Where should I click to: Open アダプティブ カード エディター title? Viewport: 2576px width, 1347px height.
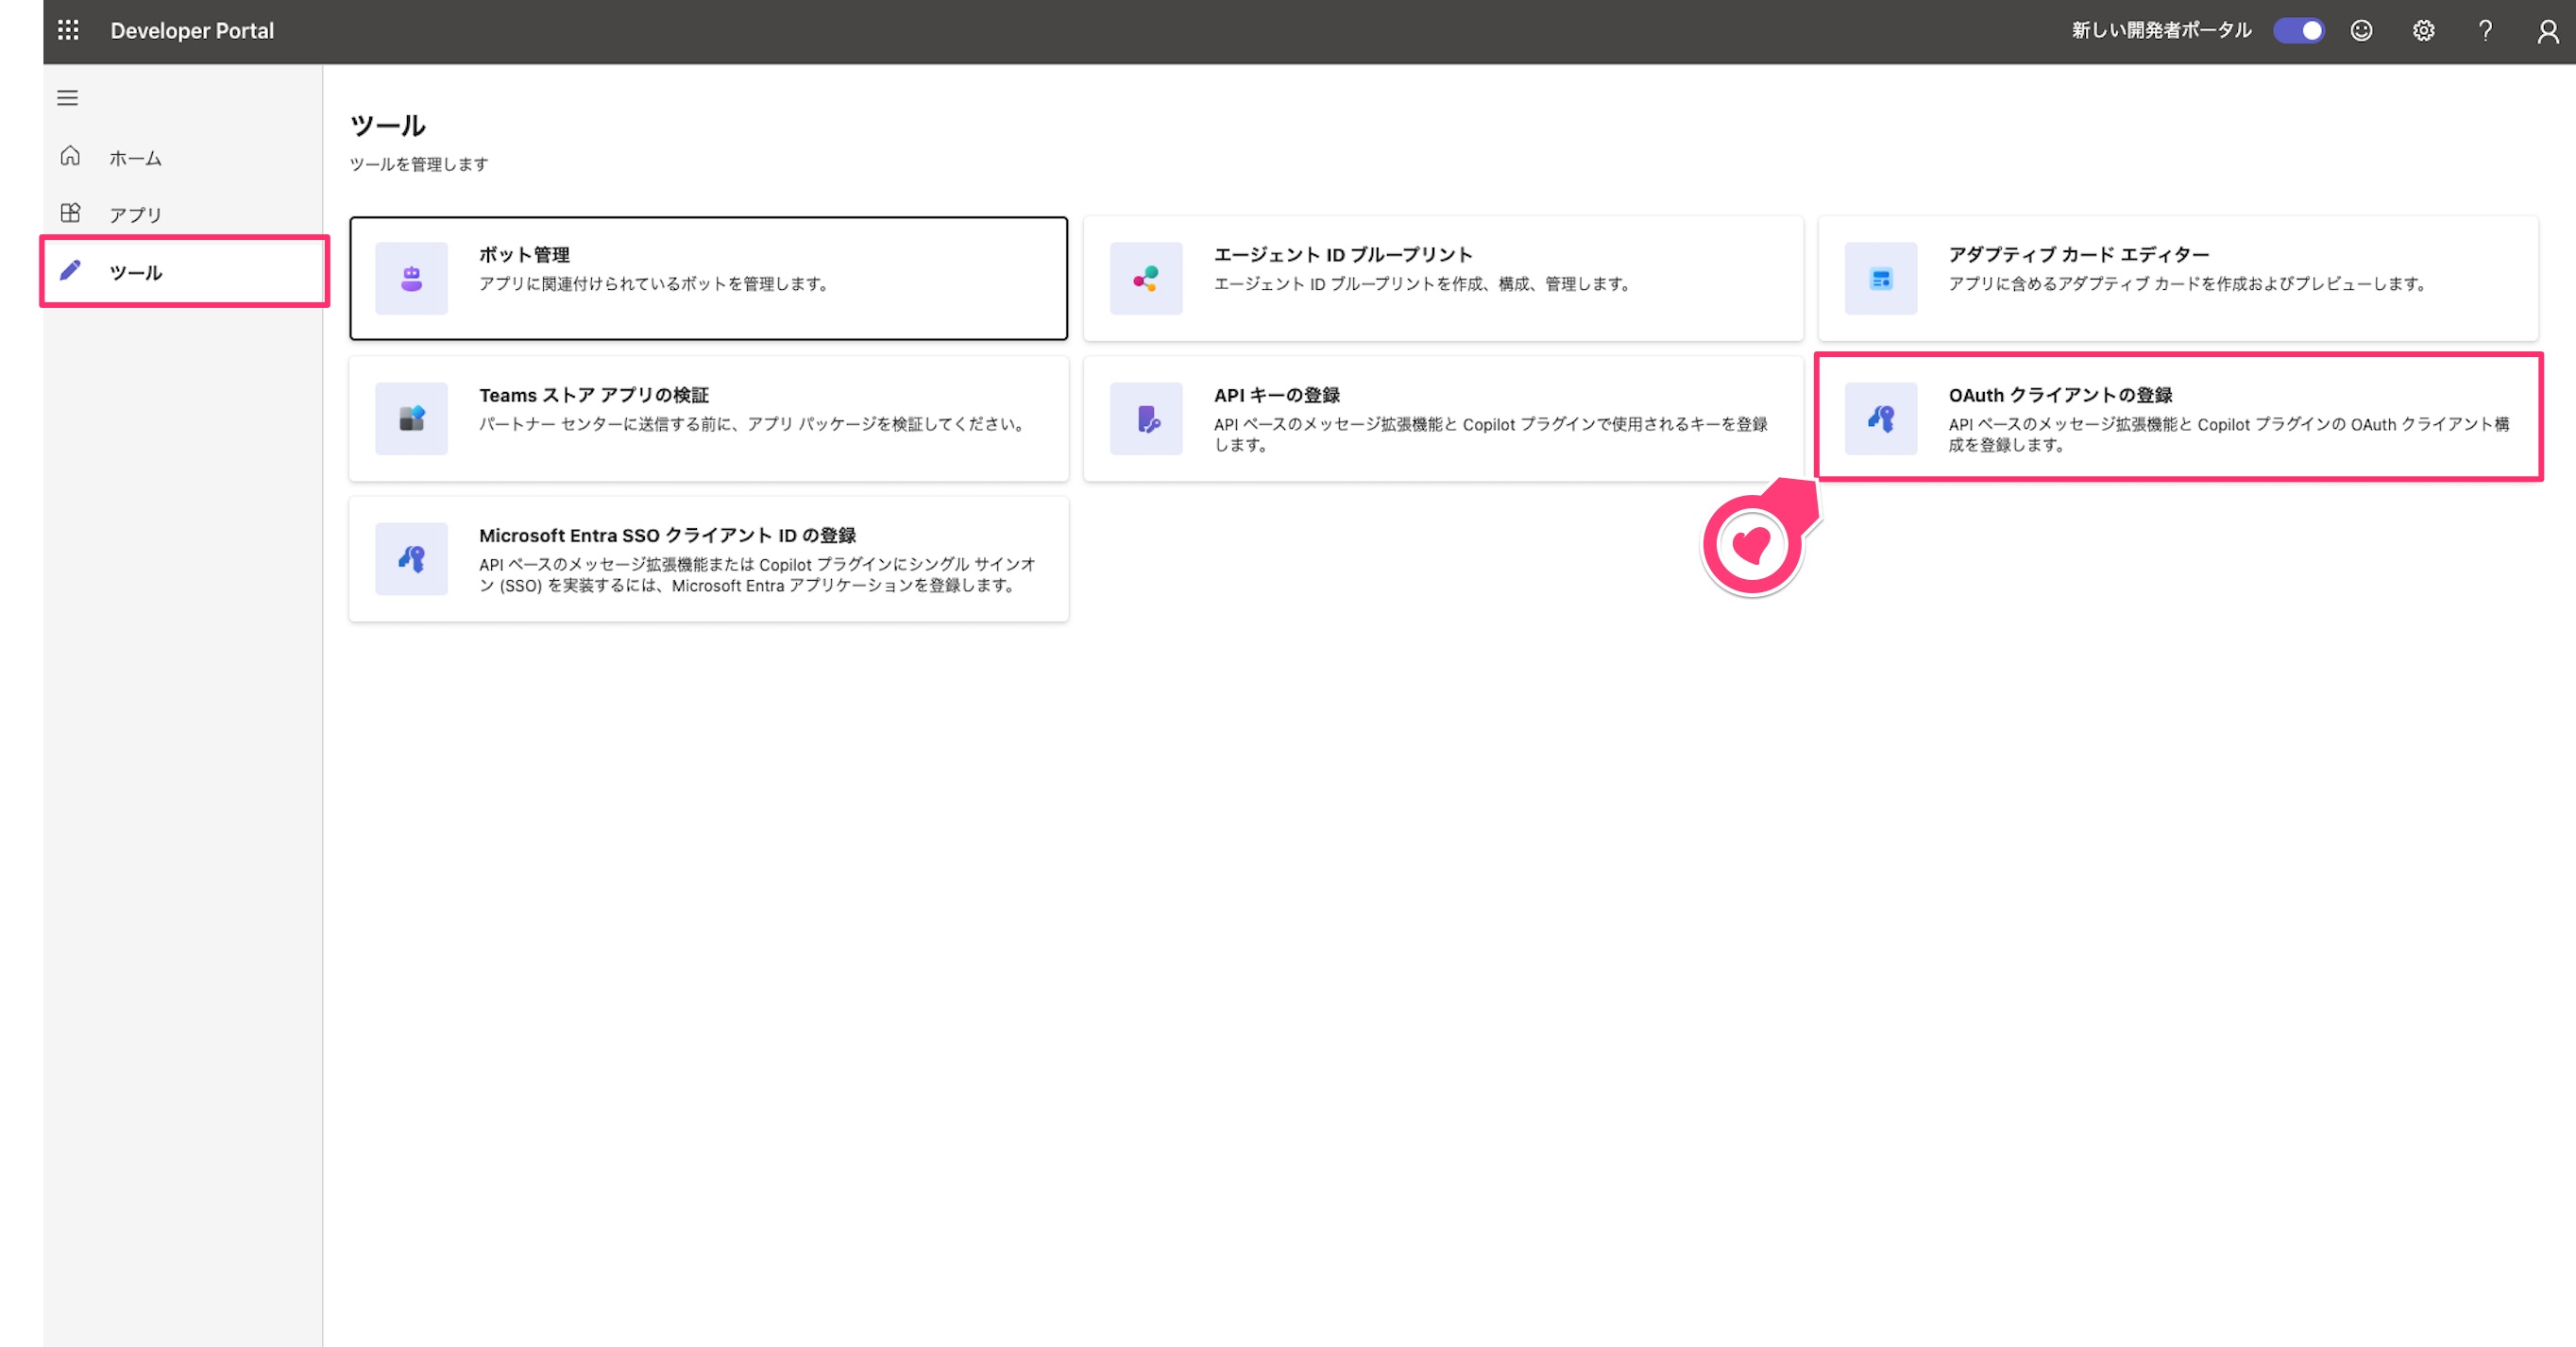(x=2079, y=255)
